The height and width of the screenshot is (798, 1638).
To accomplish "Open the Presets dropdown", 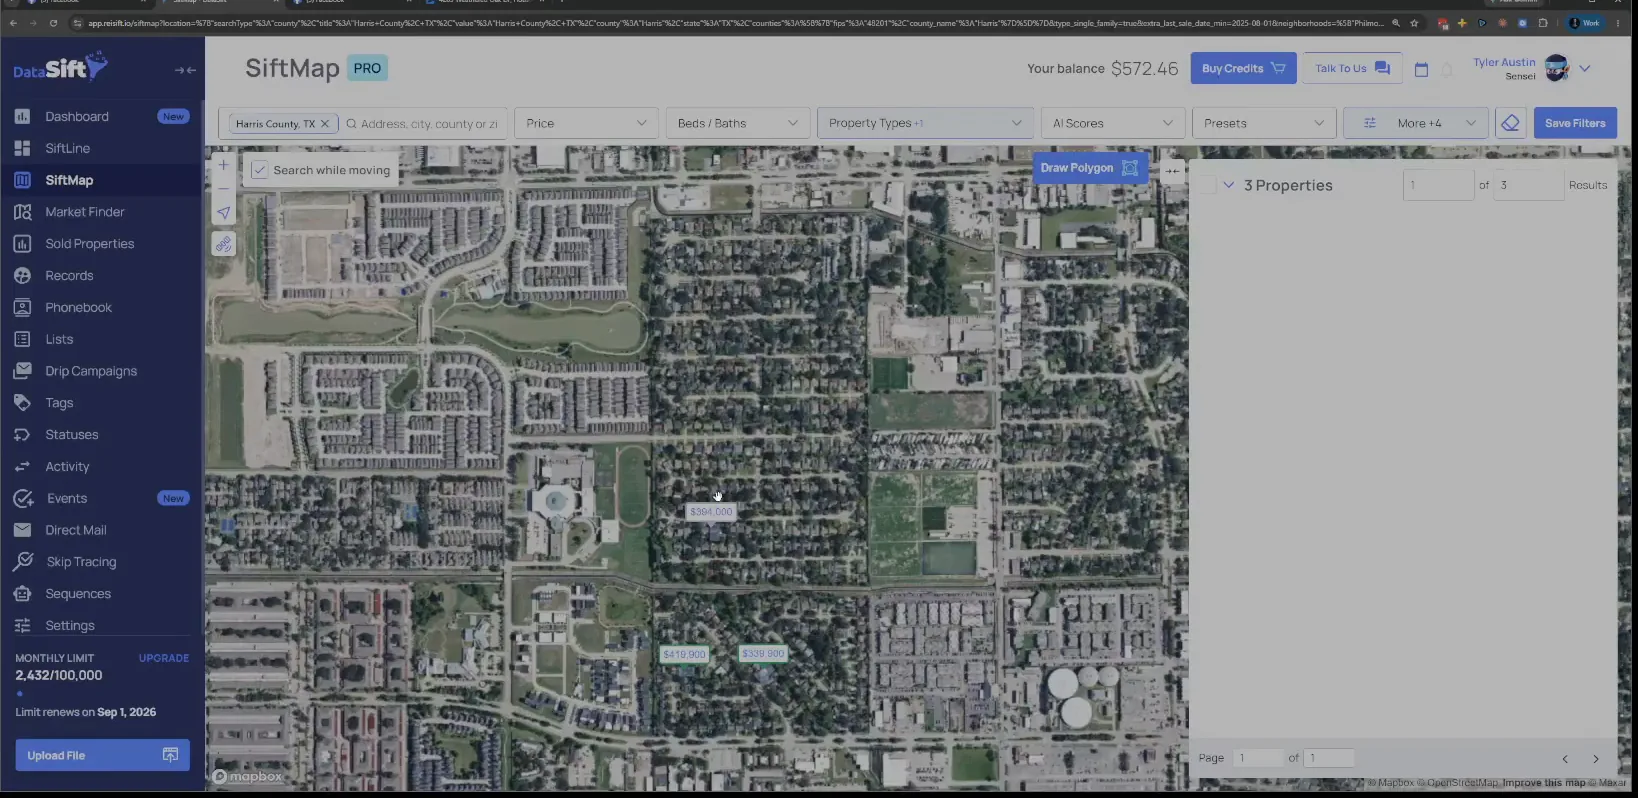I will coord(1264,123).
